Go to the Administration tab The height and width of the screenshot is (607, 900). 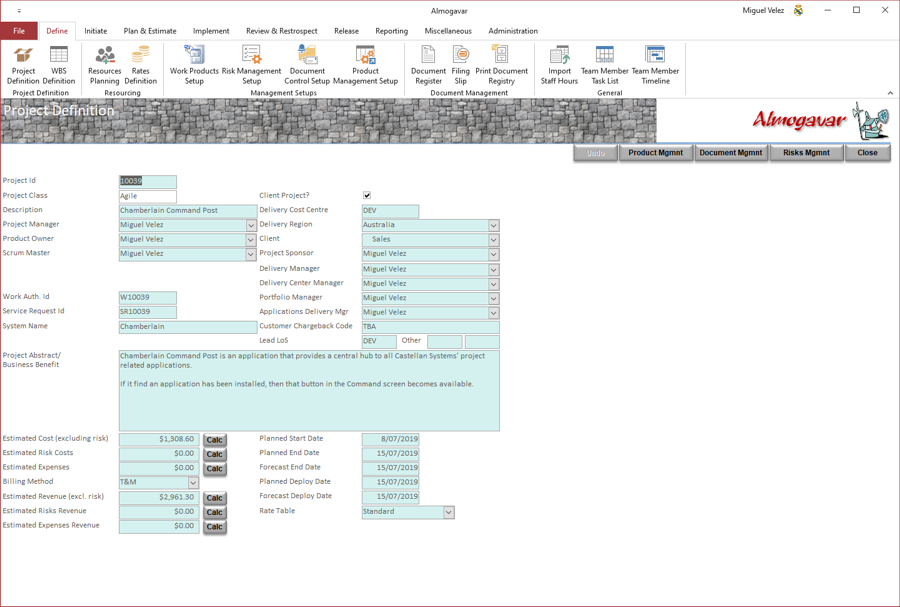(513, 31)
